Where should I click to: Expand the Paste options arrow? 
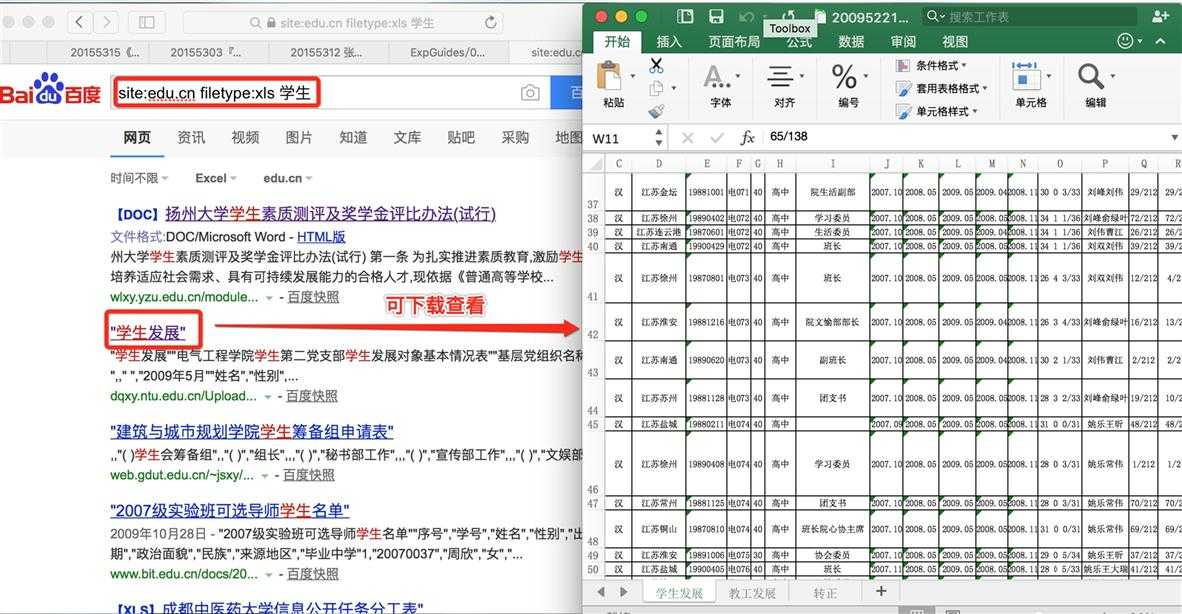632,76
